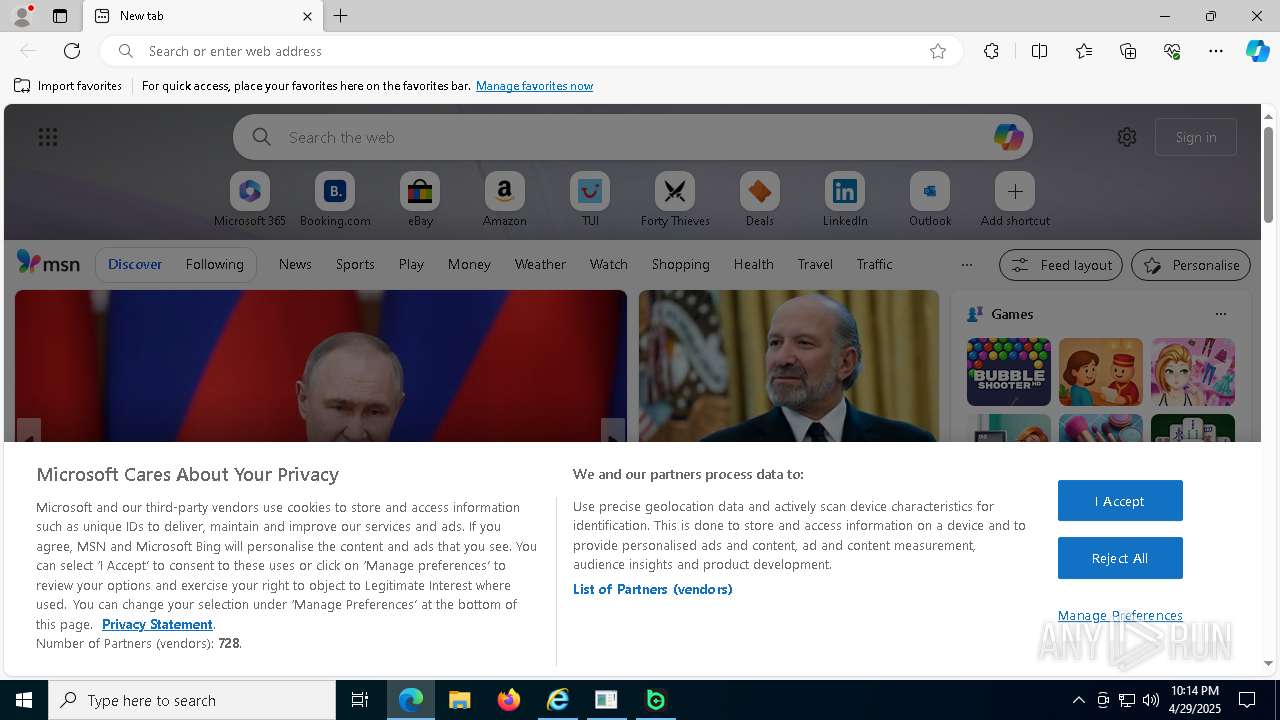Open Outlook shortcut

click(x=930, y=199)
